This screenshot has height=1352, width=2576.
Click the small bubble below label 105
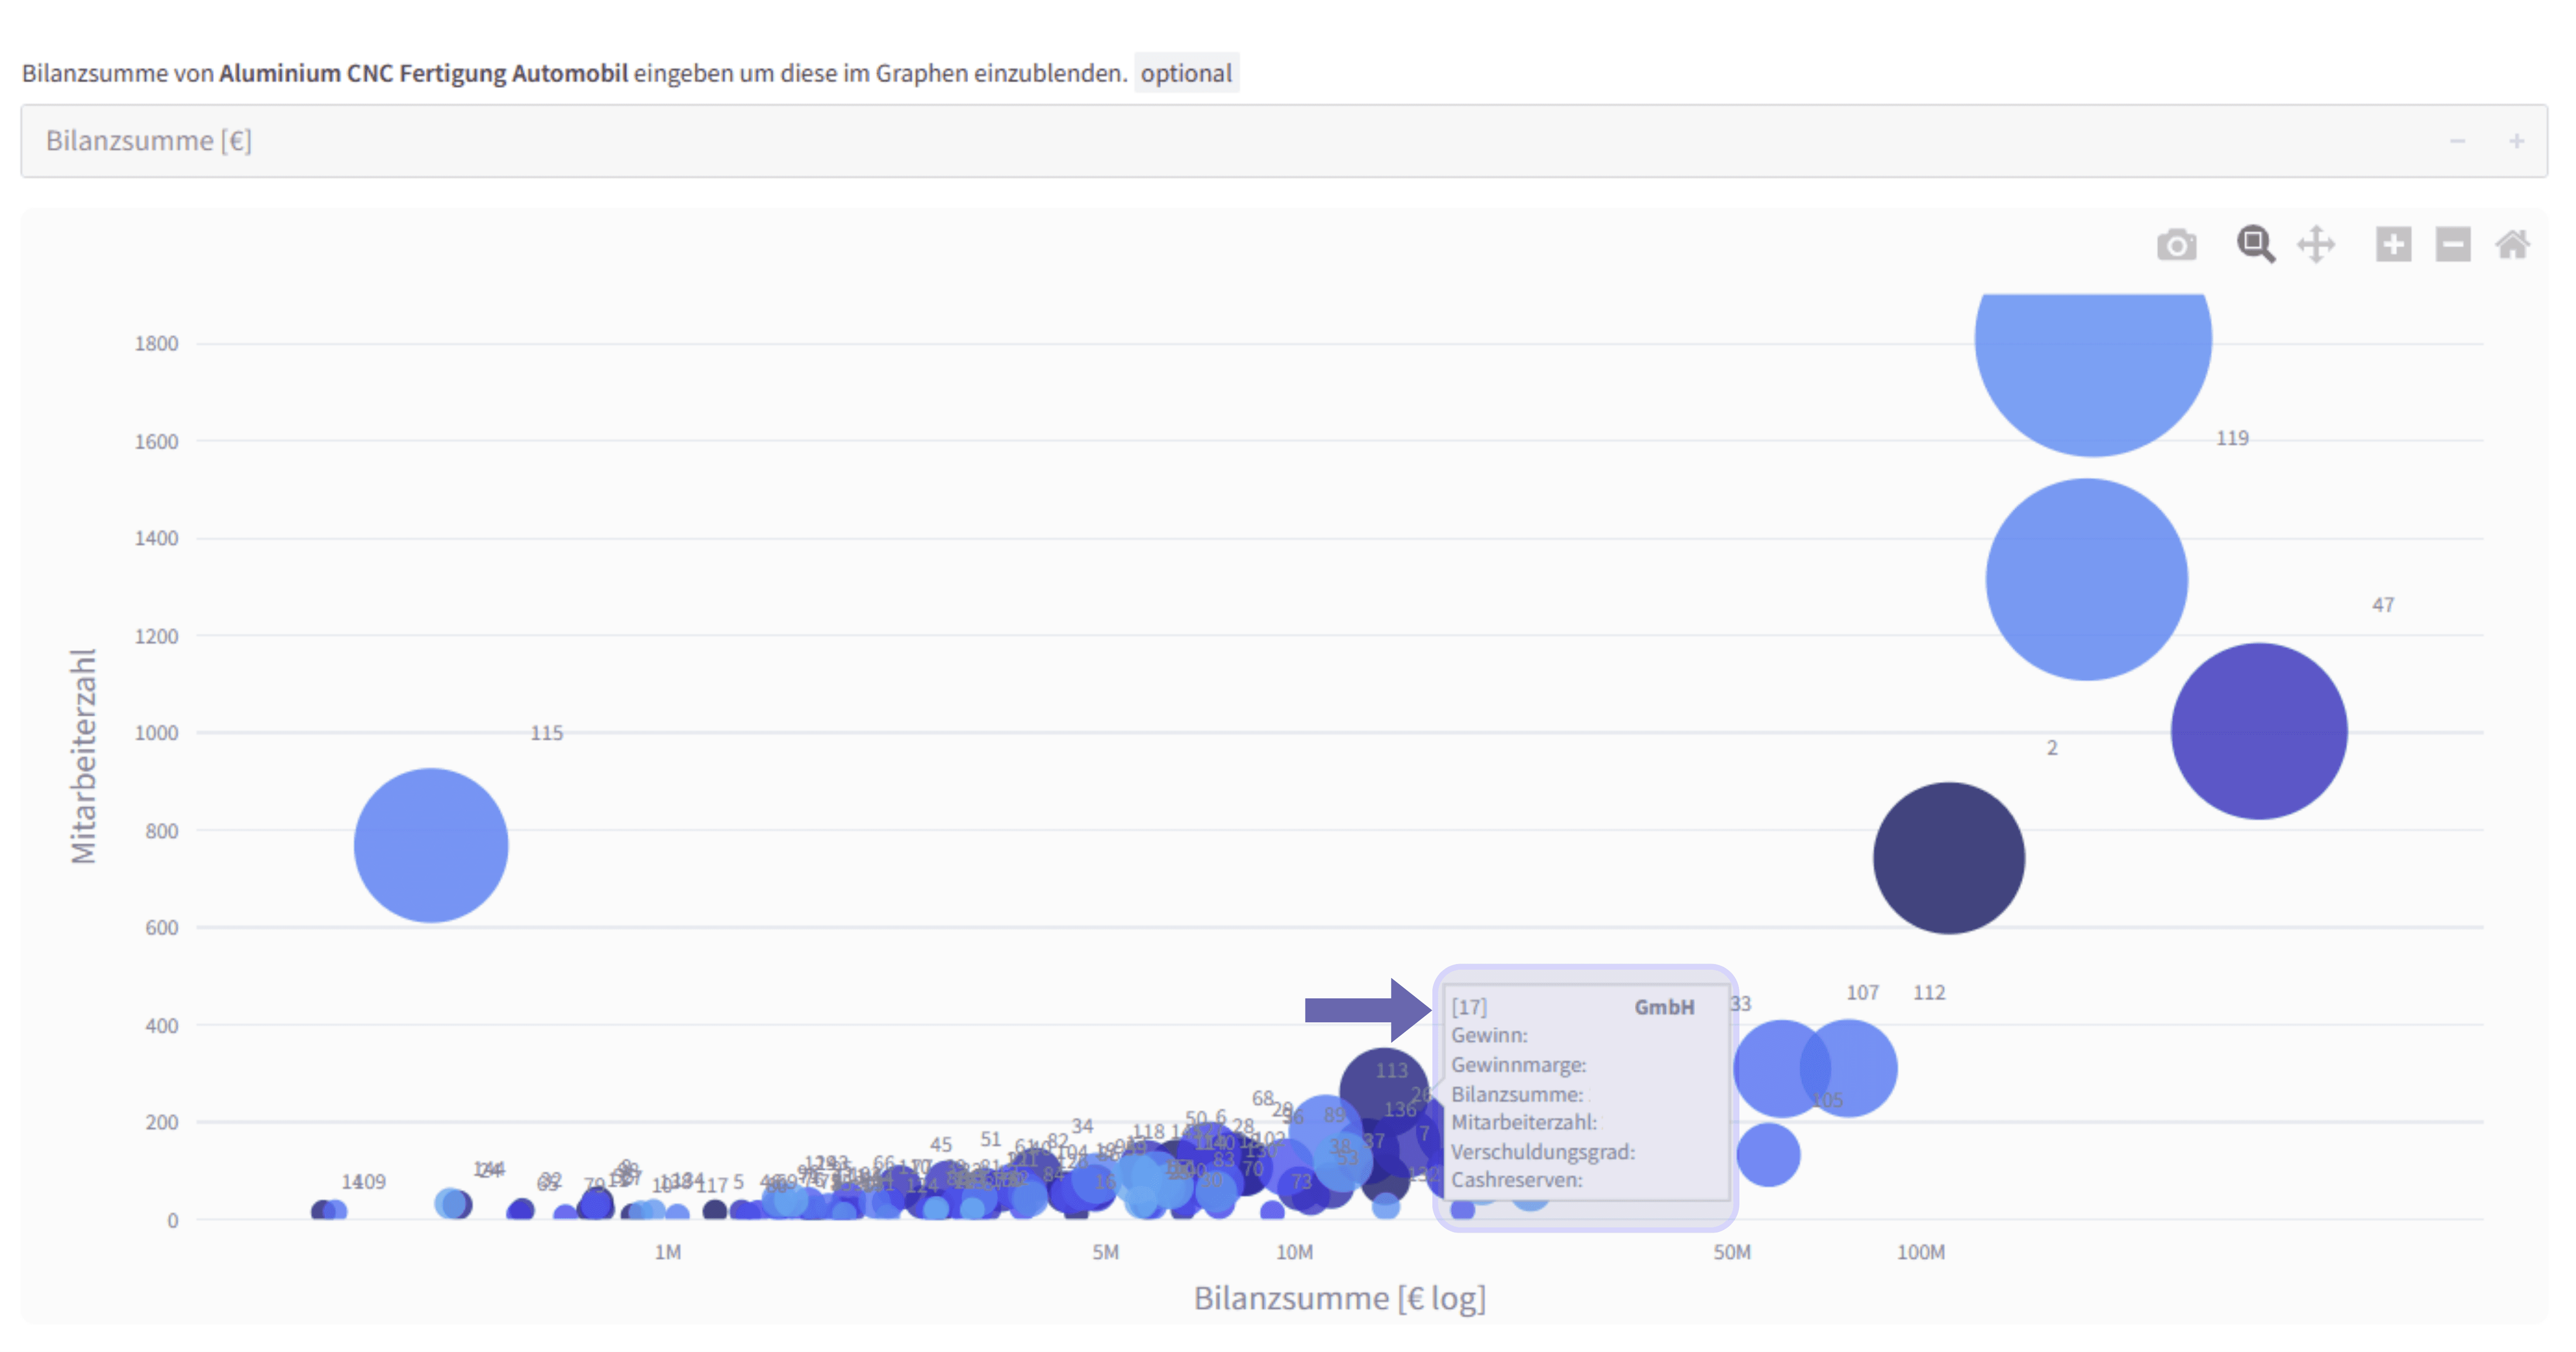pos(1768,1154)
